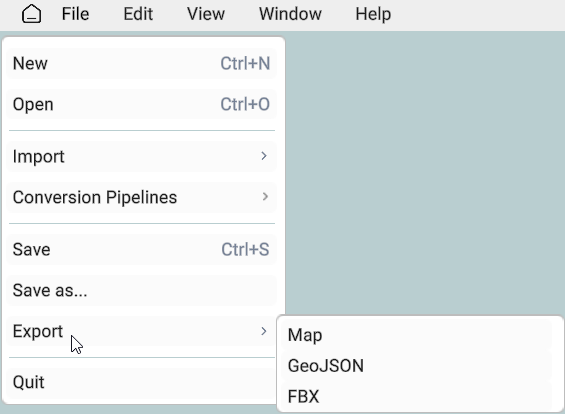The height and width of the screenshot is (414, 565).
Task: Choose New from the File menu
Action: [142, 63]
